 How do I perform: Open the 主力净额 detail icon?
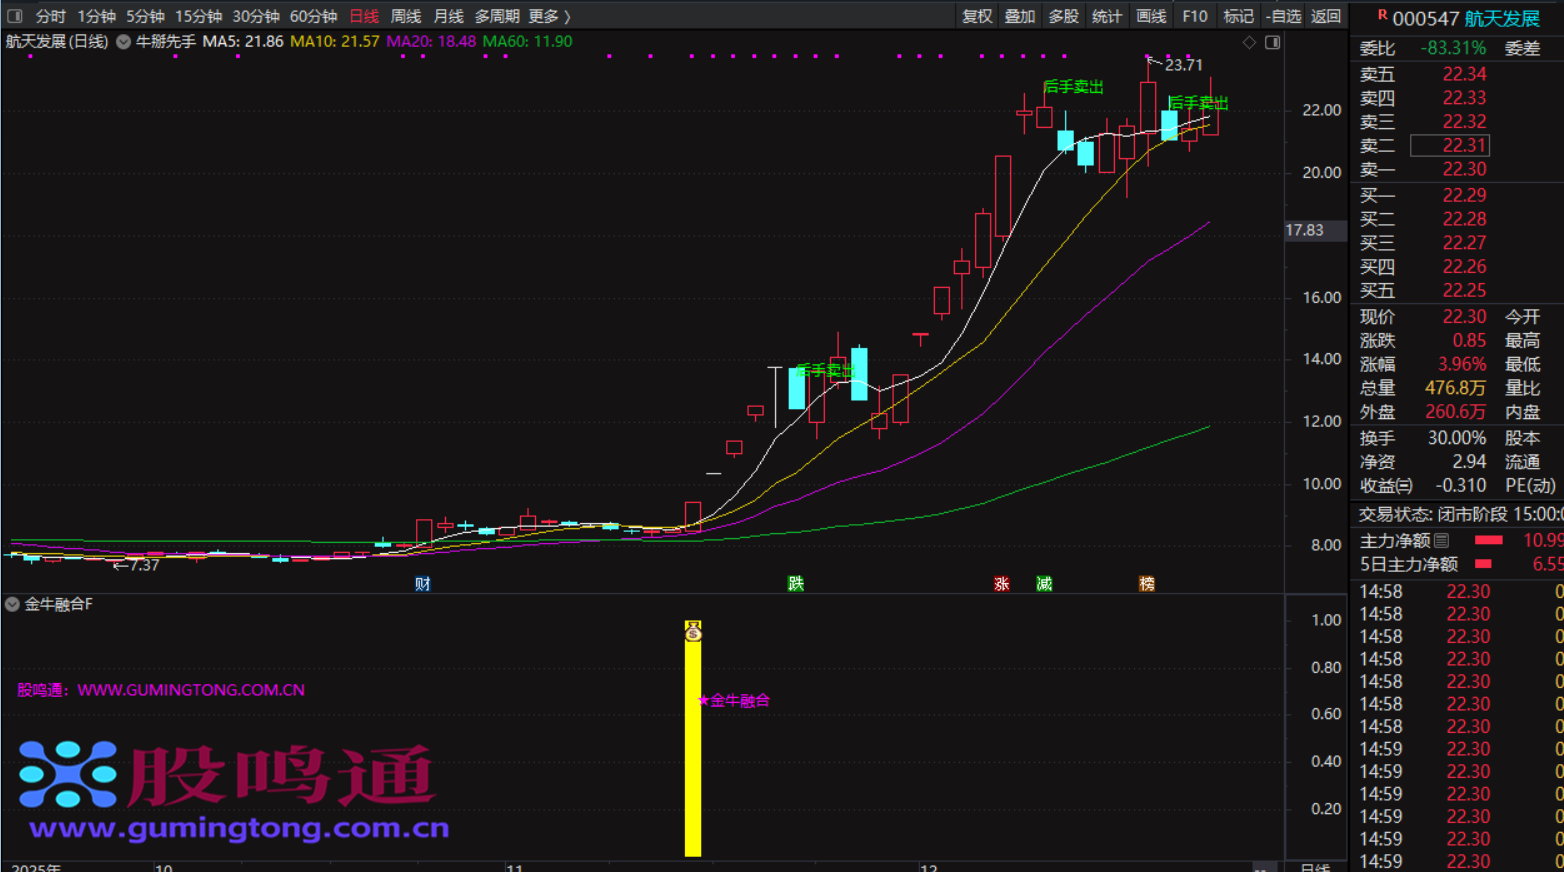pos(1441,541)
